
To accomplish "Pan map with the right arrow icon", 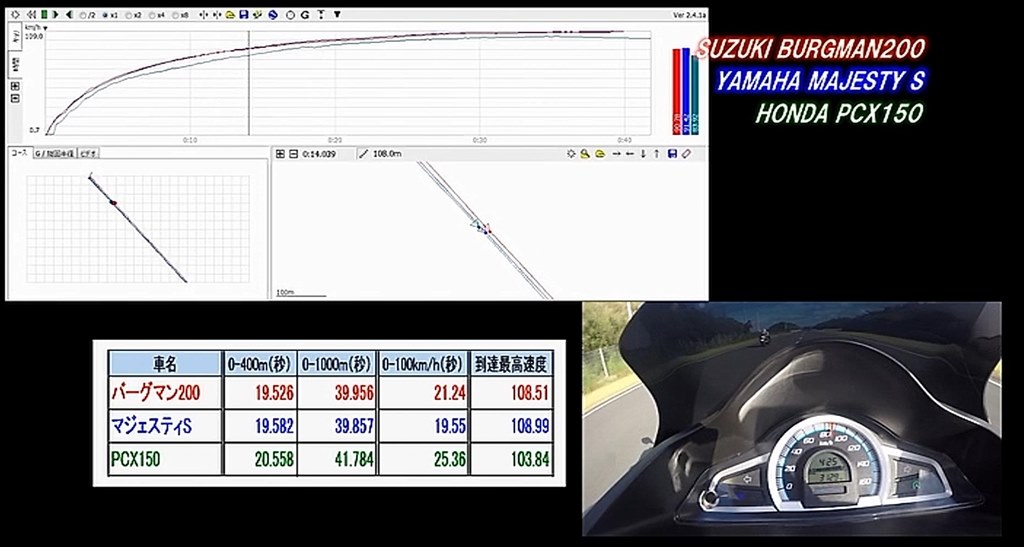I will pos(616,154).
